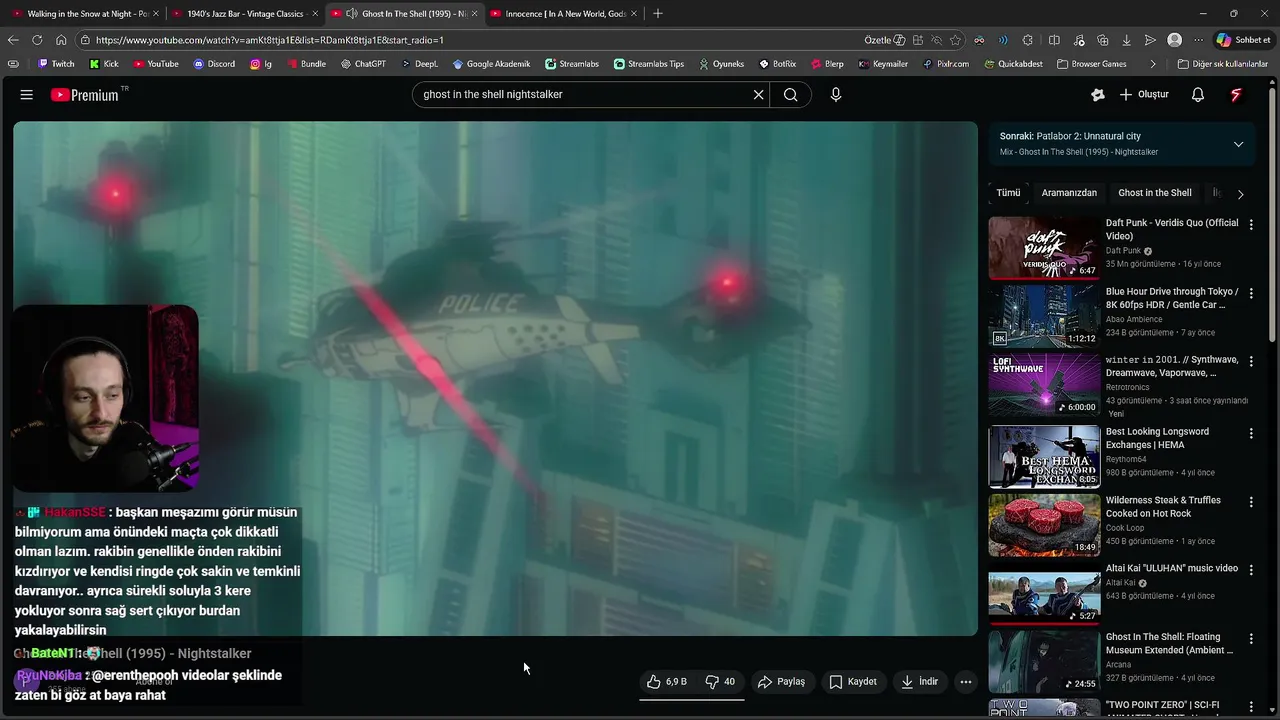Click the address bar URL
Image resolution: width=1280 pixels, height=720 pixels.
click(x=270, y=40)
